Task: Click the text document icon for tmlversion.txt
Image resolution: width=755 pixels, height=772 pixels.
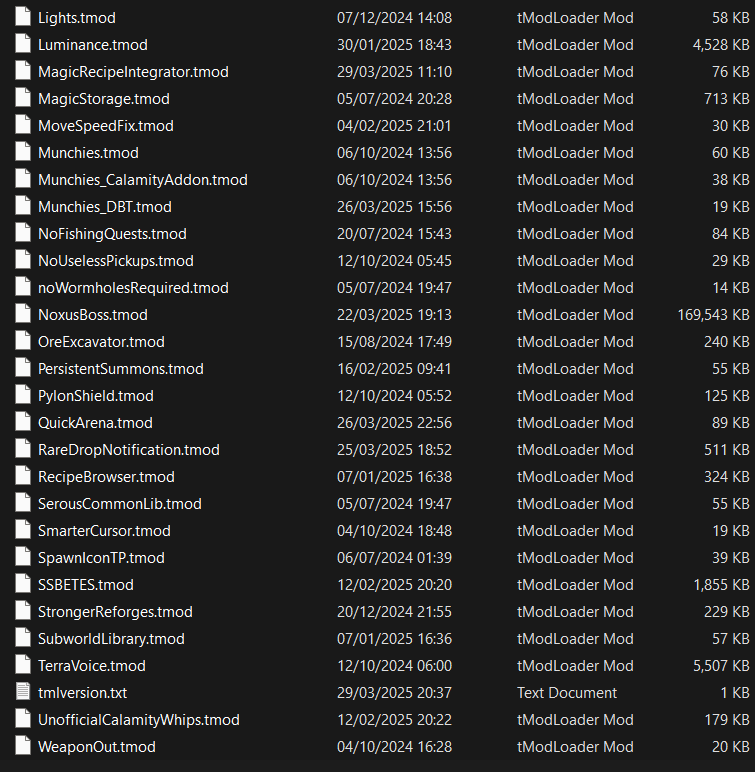Action: pyautogui.click(x=23, y=691)
